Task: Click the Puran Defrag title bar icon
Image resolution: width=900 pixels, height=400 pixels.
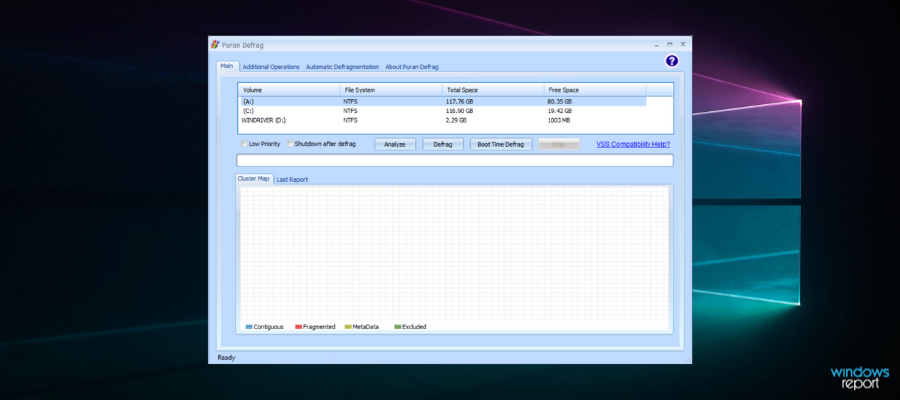Action: tap(215, 45)
